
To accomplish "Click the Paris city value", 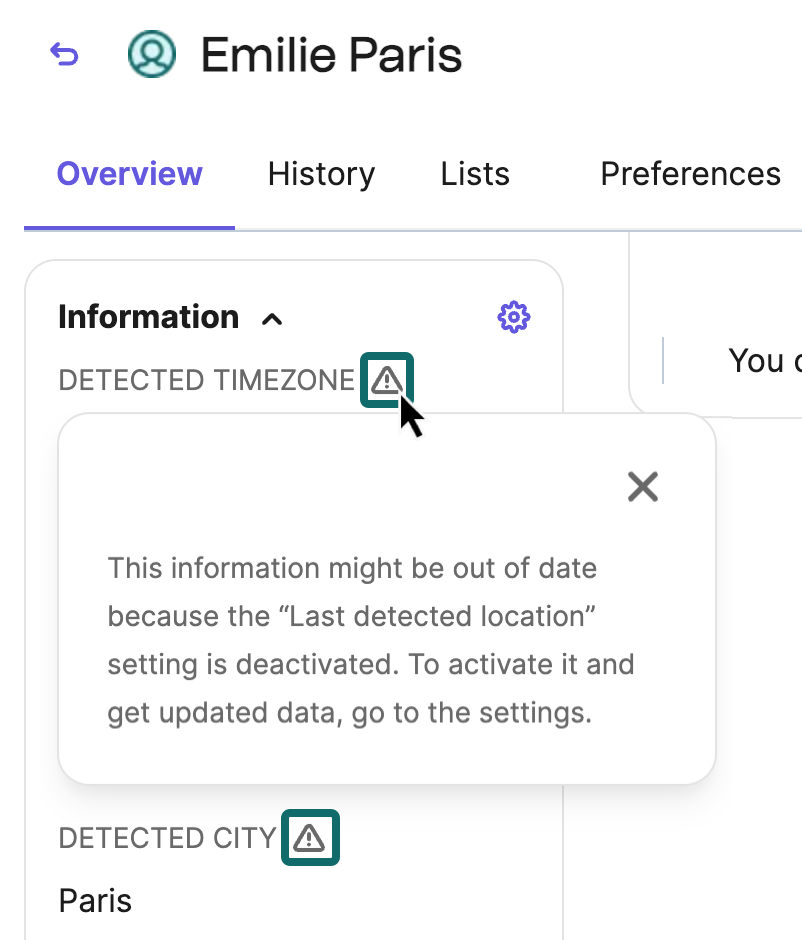I will (x=95, y=900).
